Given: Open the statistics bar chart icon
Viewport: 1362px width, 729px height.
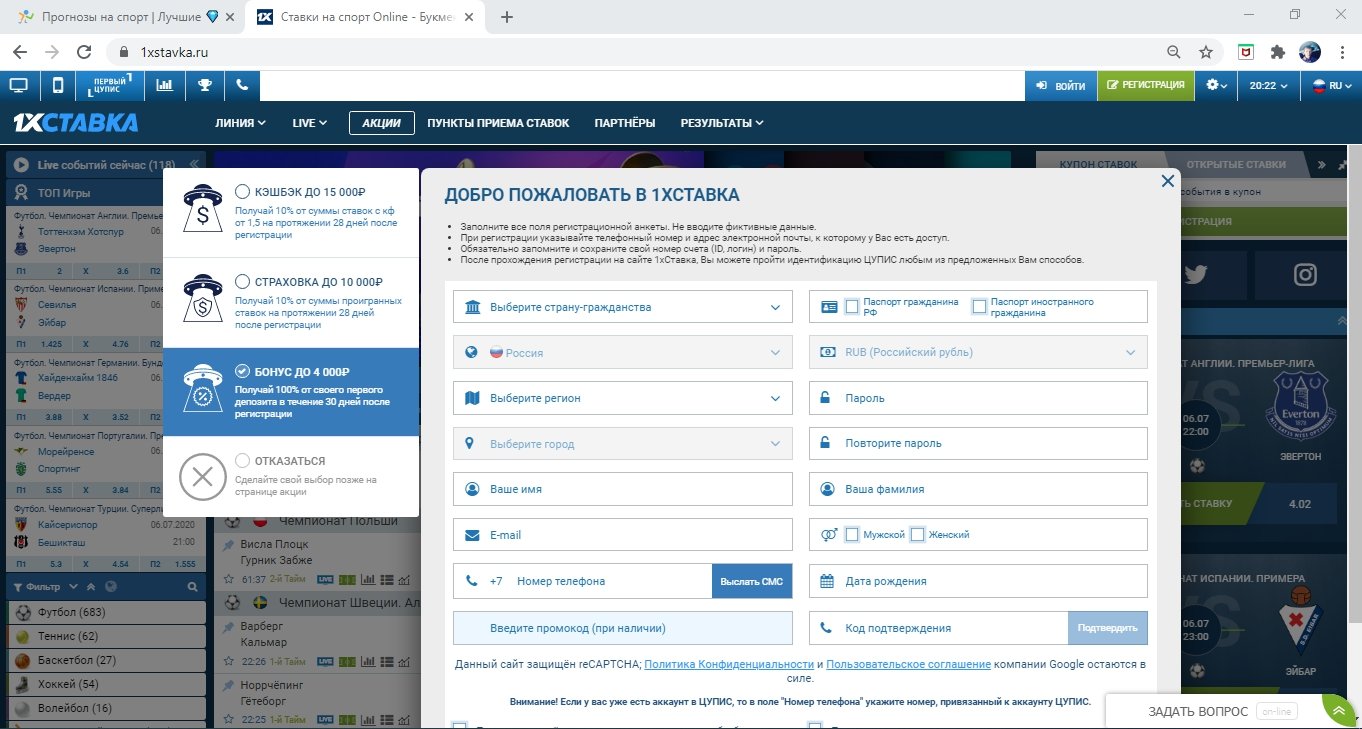Looking at the screenshot, I should (x=164, y=85).
